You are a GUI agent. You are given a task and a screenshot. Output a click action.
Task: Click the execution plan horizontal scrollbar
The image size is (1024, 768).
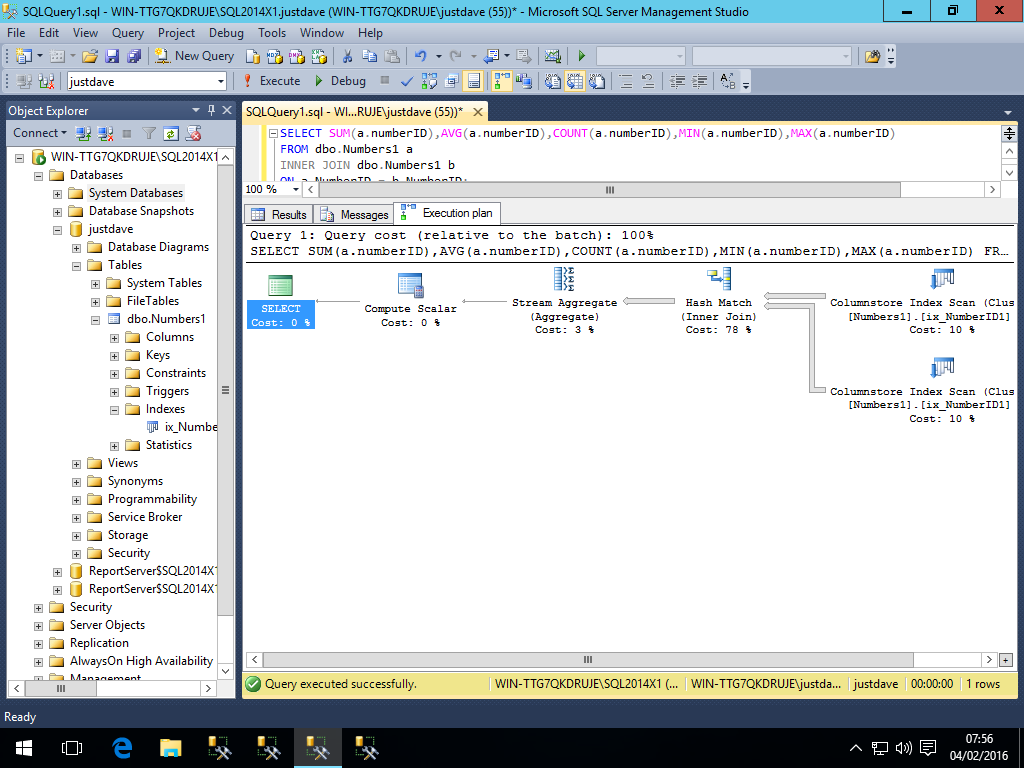point(587,660)
